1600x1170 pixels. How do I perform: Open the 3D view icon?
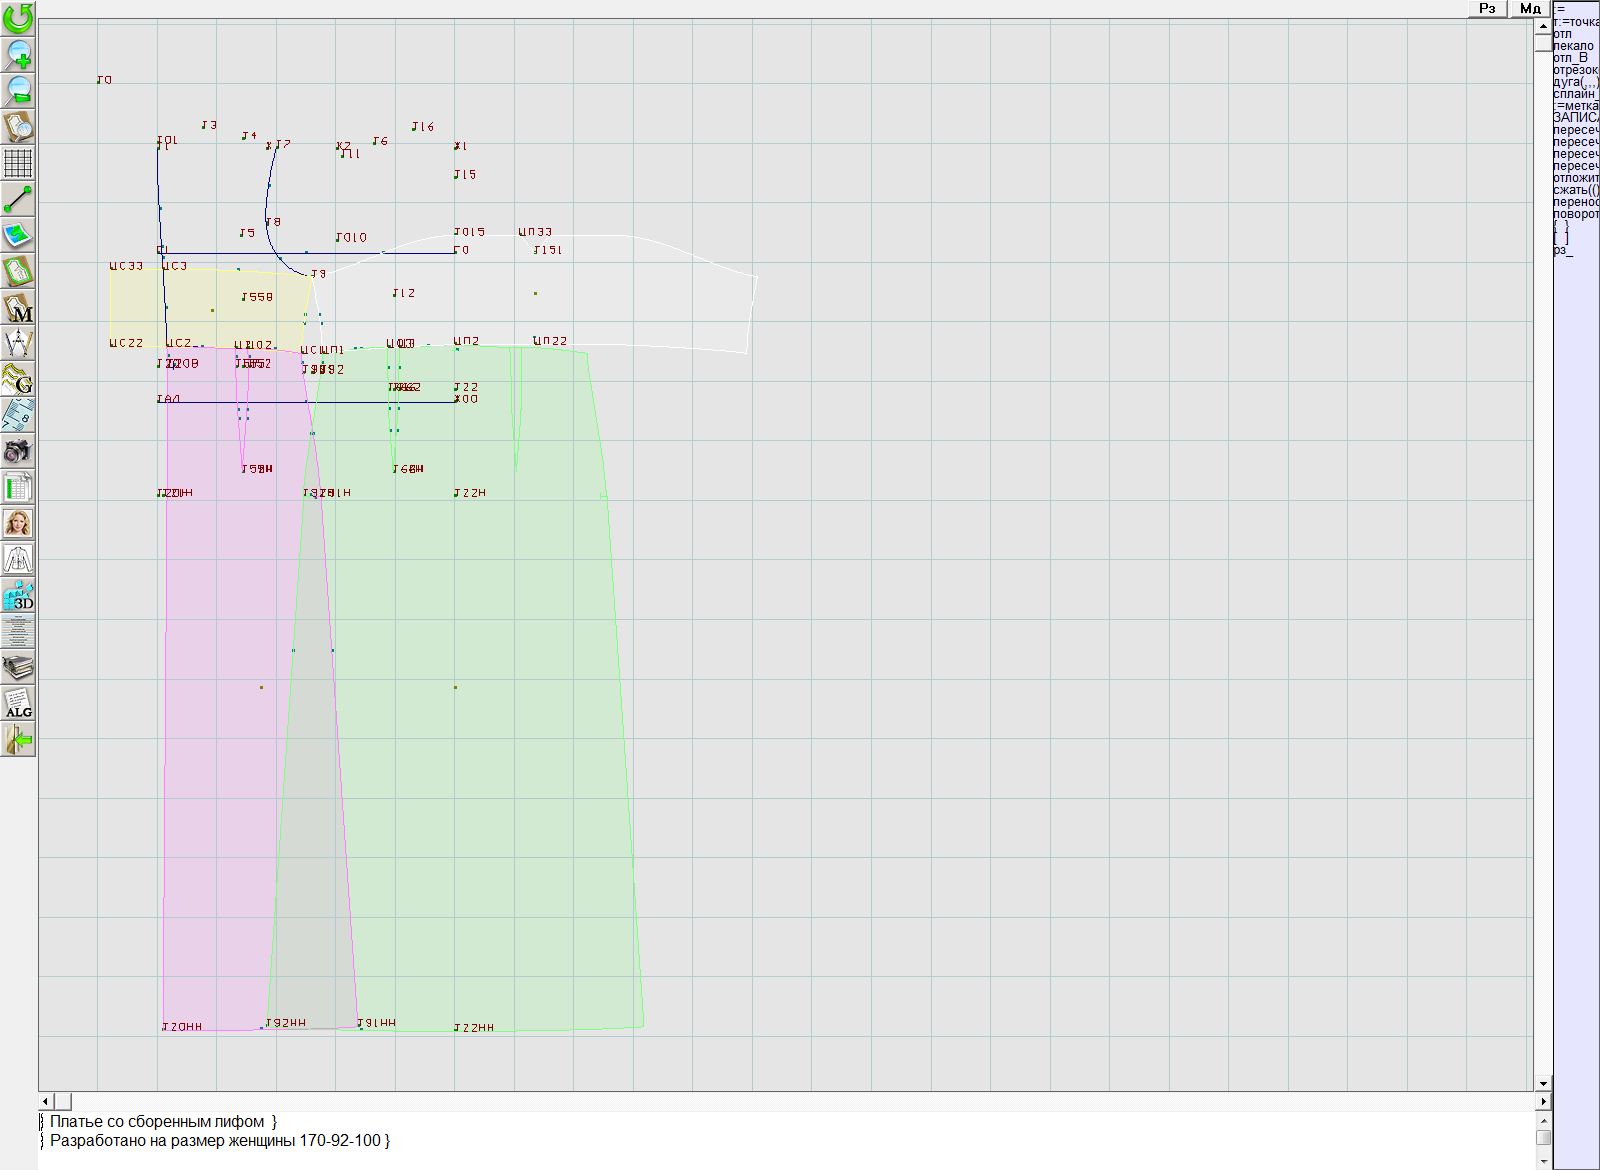(x=18, y=596)
